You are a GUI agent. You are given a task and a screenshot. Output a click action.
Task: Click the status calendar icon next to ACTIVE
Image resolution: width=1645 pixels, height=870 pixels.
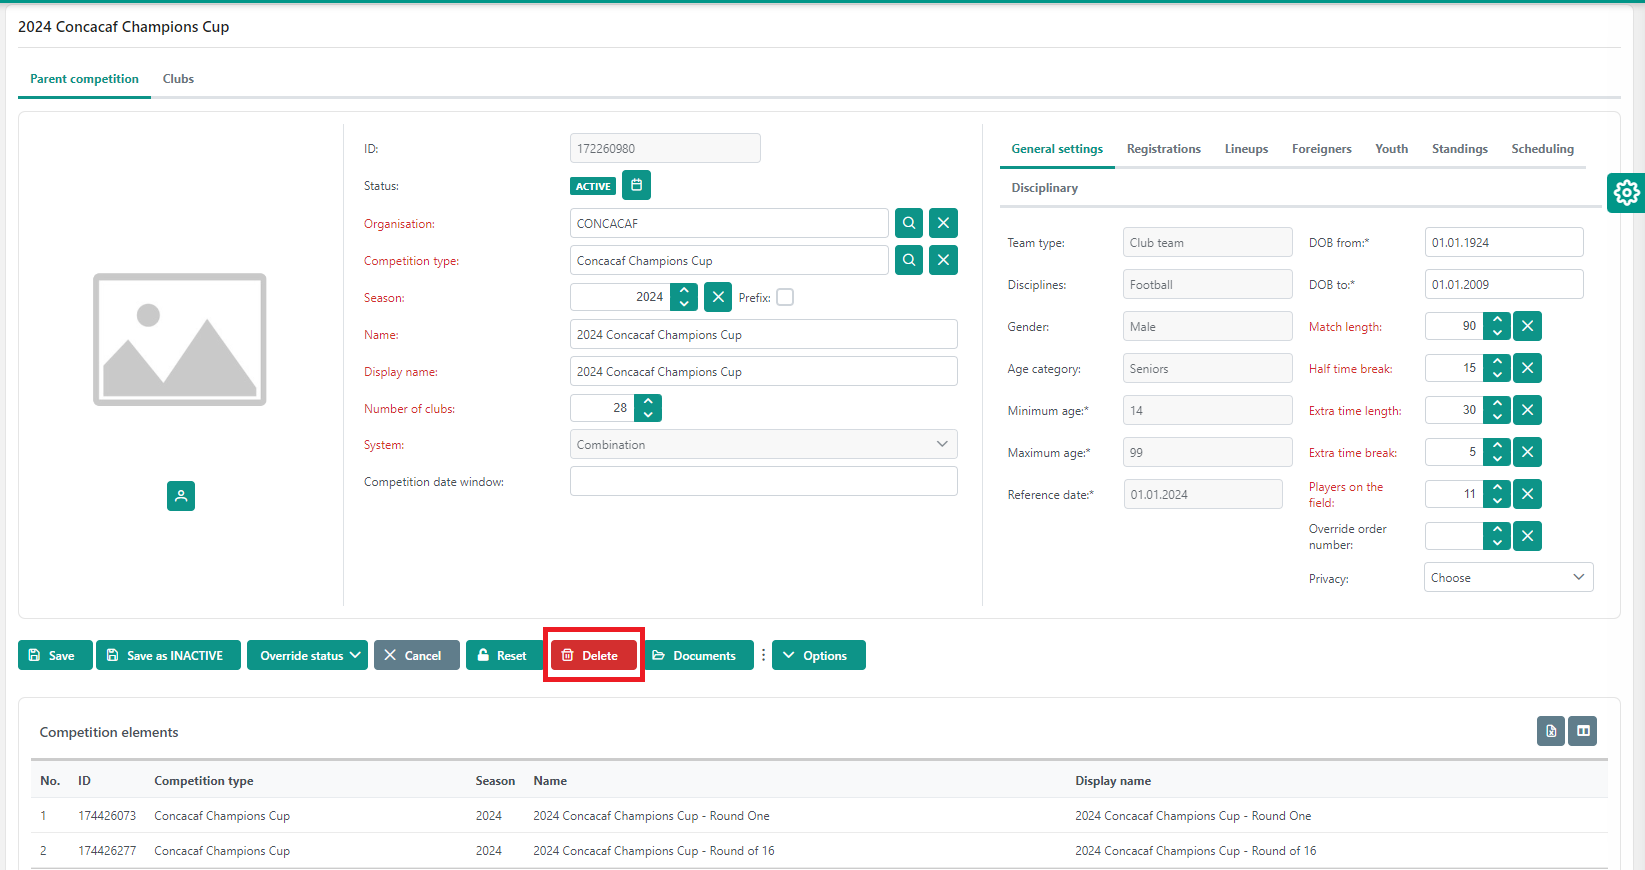click(636, 185)
